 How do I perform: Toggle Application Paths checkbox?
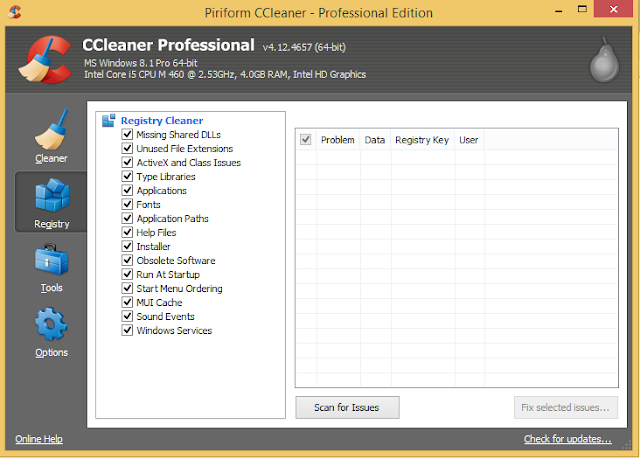[127, 218]
